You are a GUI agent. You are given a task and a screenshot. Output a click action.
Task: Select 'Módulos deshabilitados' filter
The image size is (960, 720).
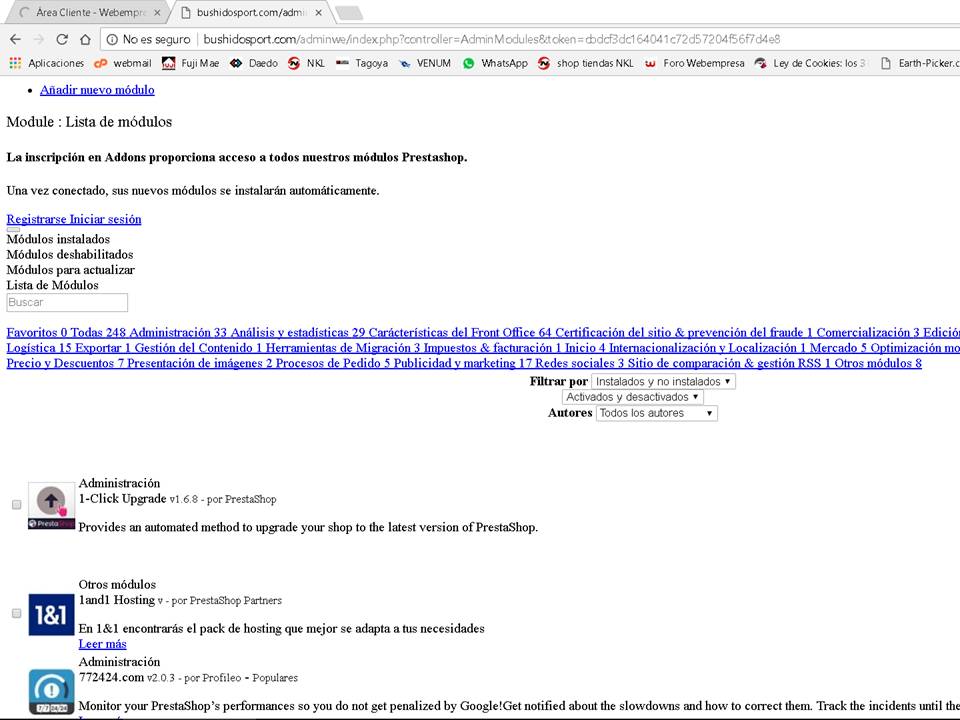(x=70, y=255)
